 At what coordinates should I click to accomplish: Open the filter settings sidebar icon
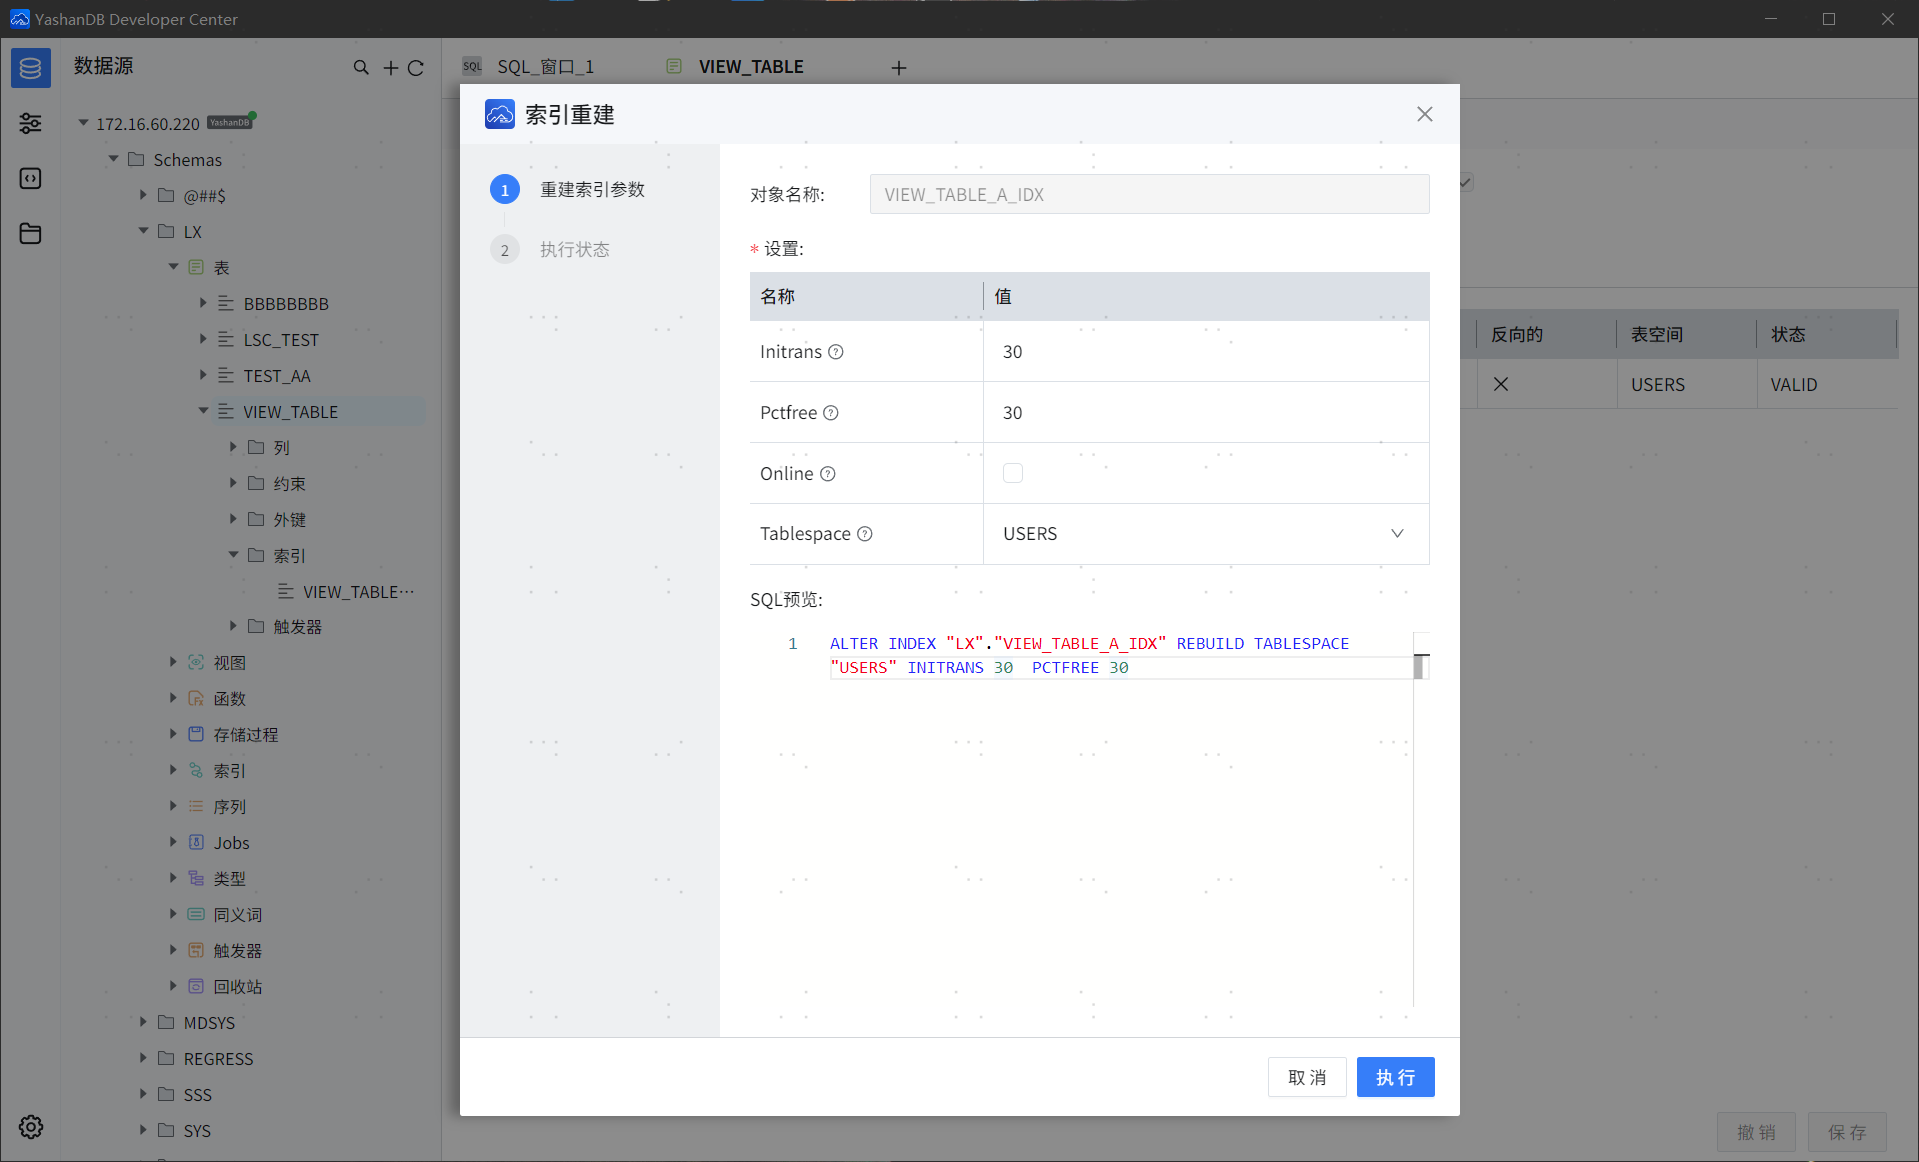pyautogui.click(x=30, y=123)
